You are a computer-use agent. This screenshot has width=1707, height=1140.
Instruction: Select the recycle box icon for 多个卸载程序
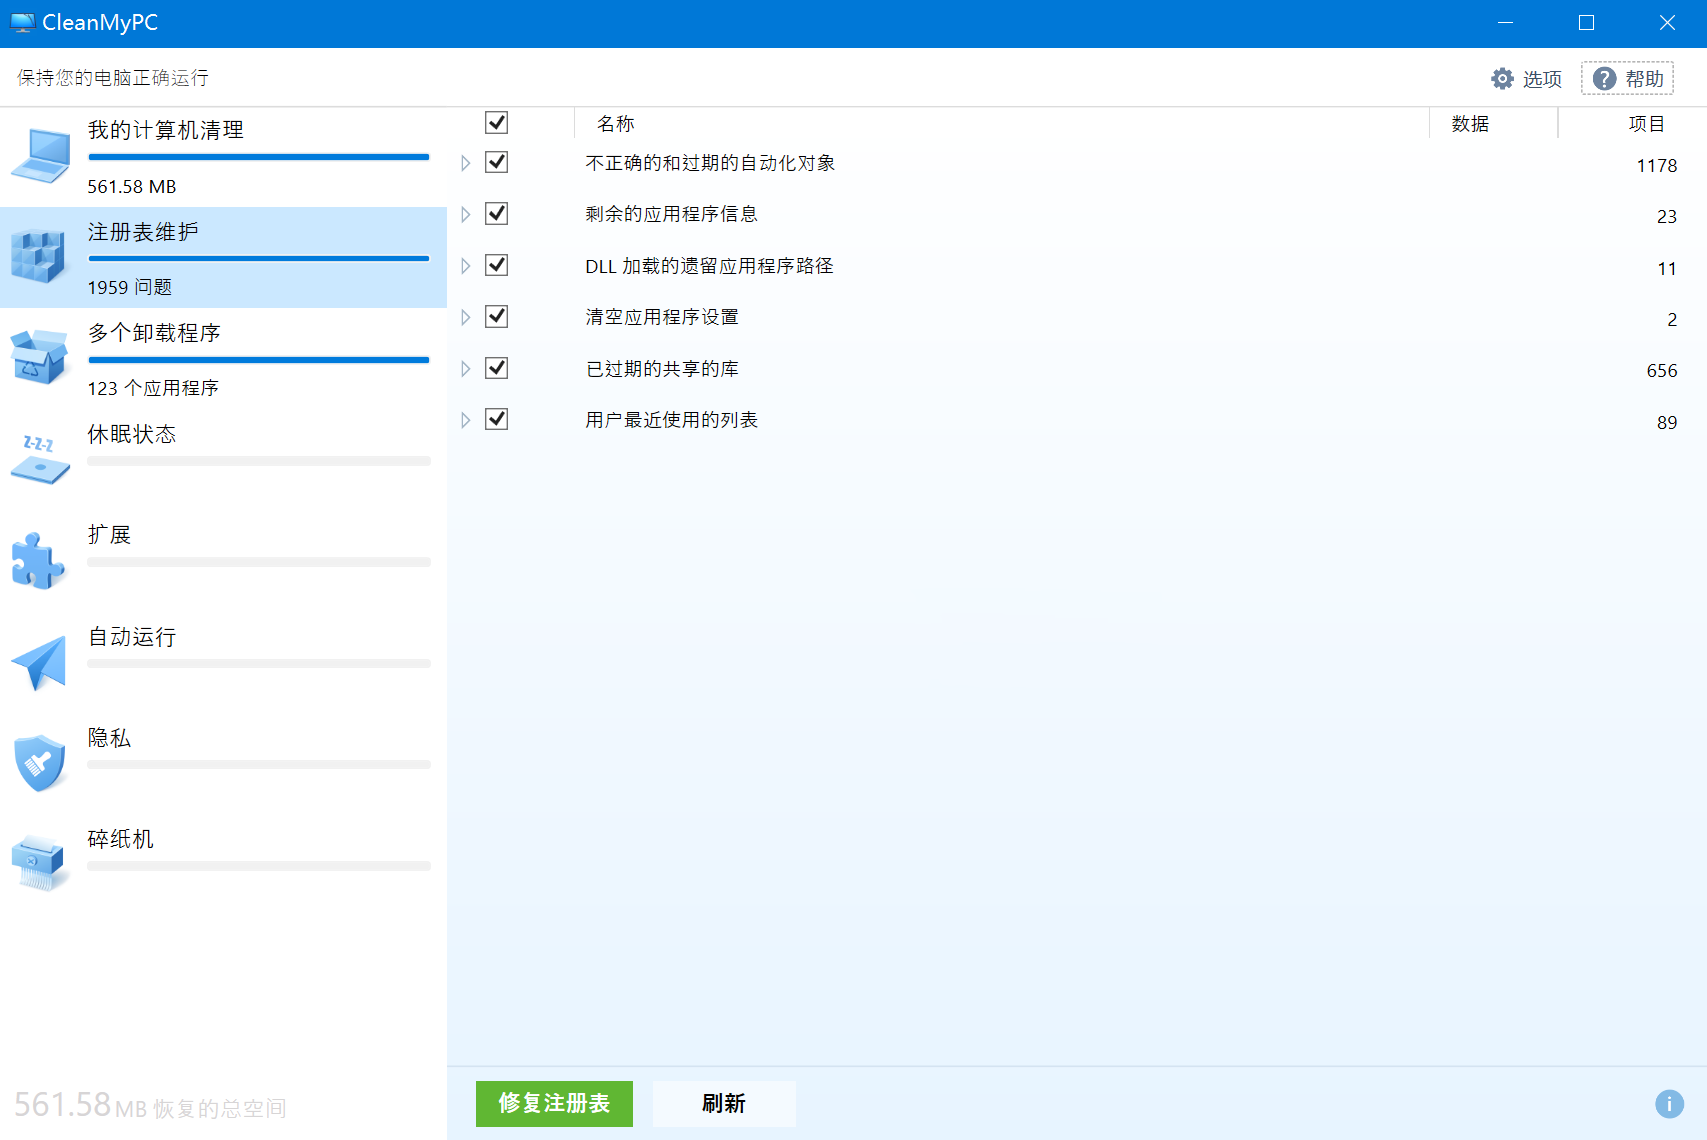[x=39, y=358]
